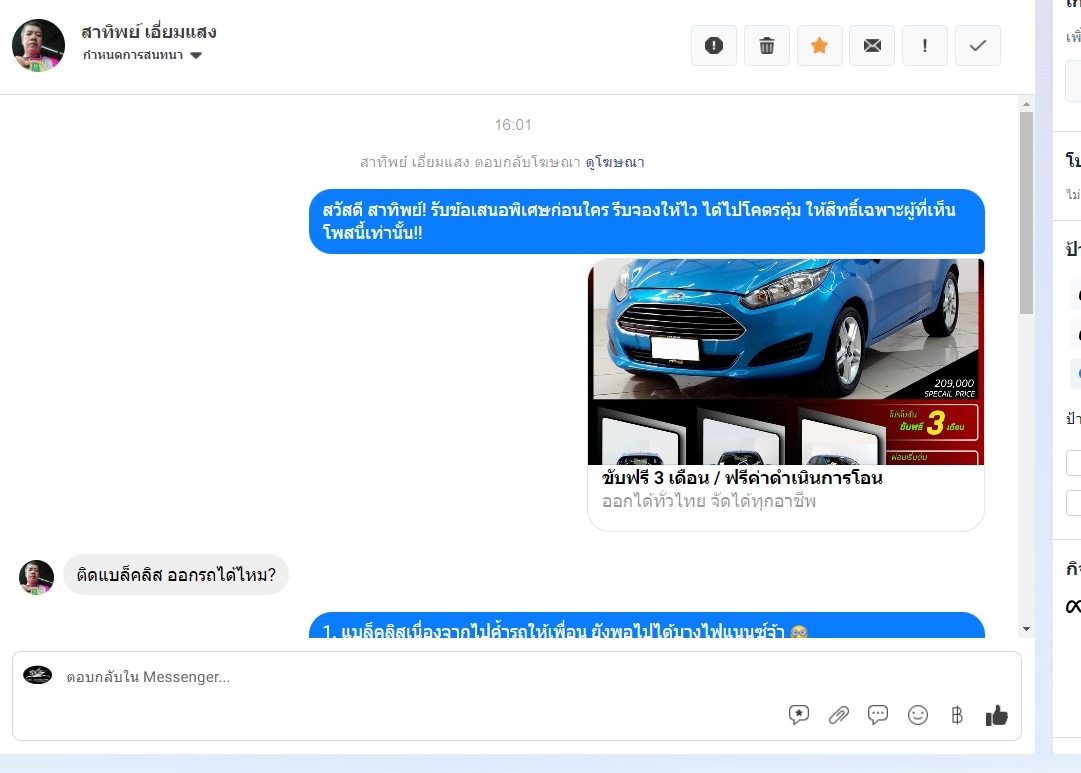Delete conversation with the trash icon
Viewport: 1081px width, 773px height.
pyautogui.click(x=767, y=46)
